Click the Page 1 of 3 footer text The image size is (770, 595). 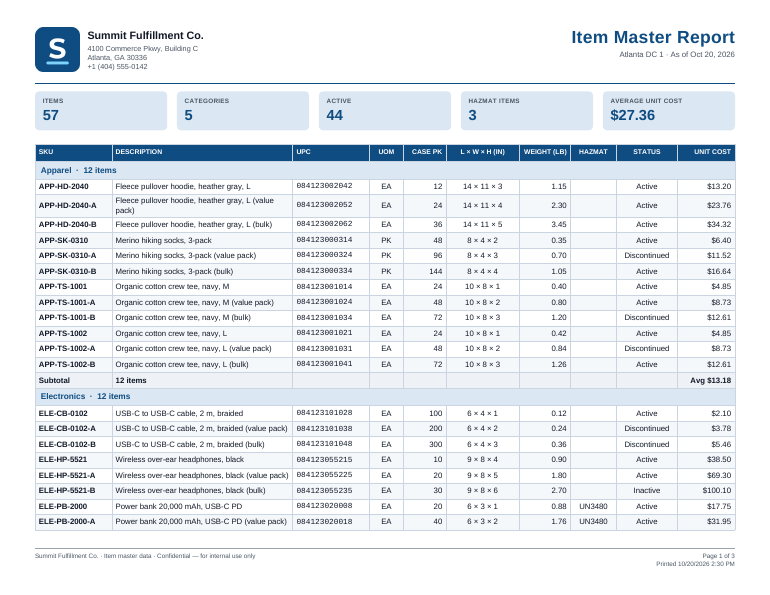[718, 556]
